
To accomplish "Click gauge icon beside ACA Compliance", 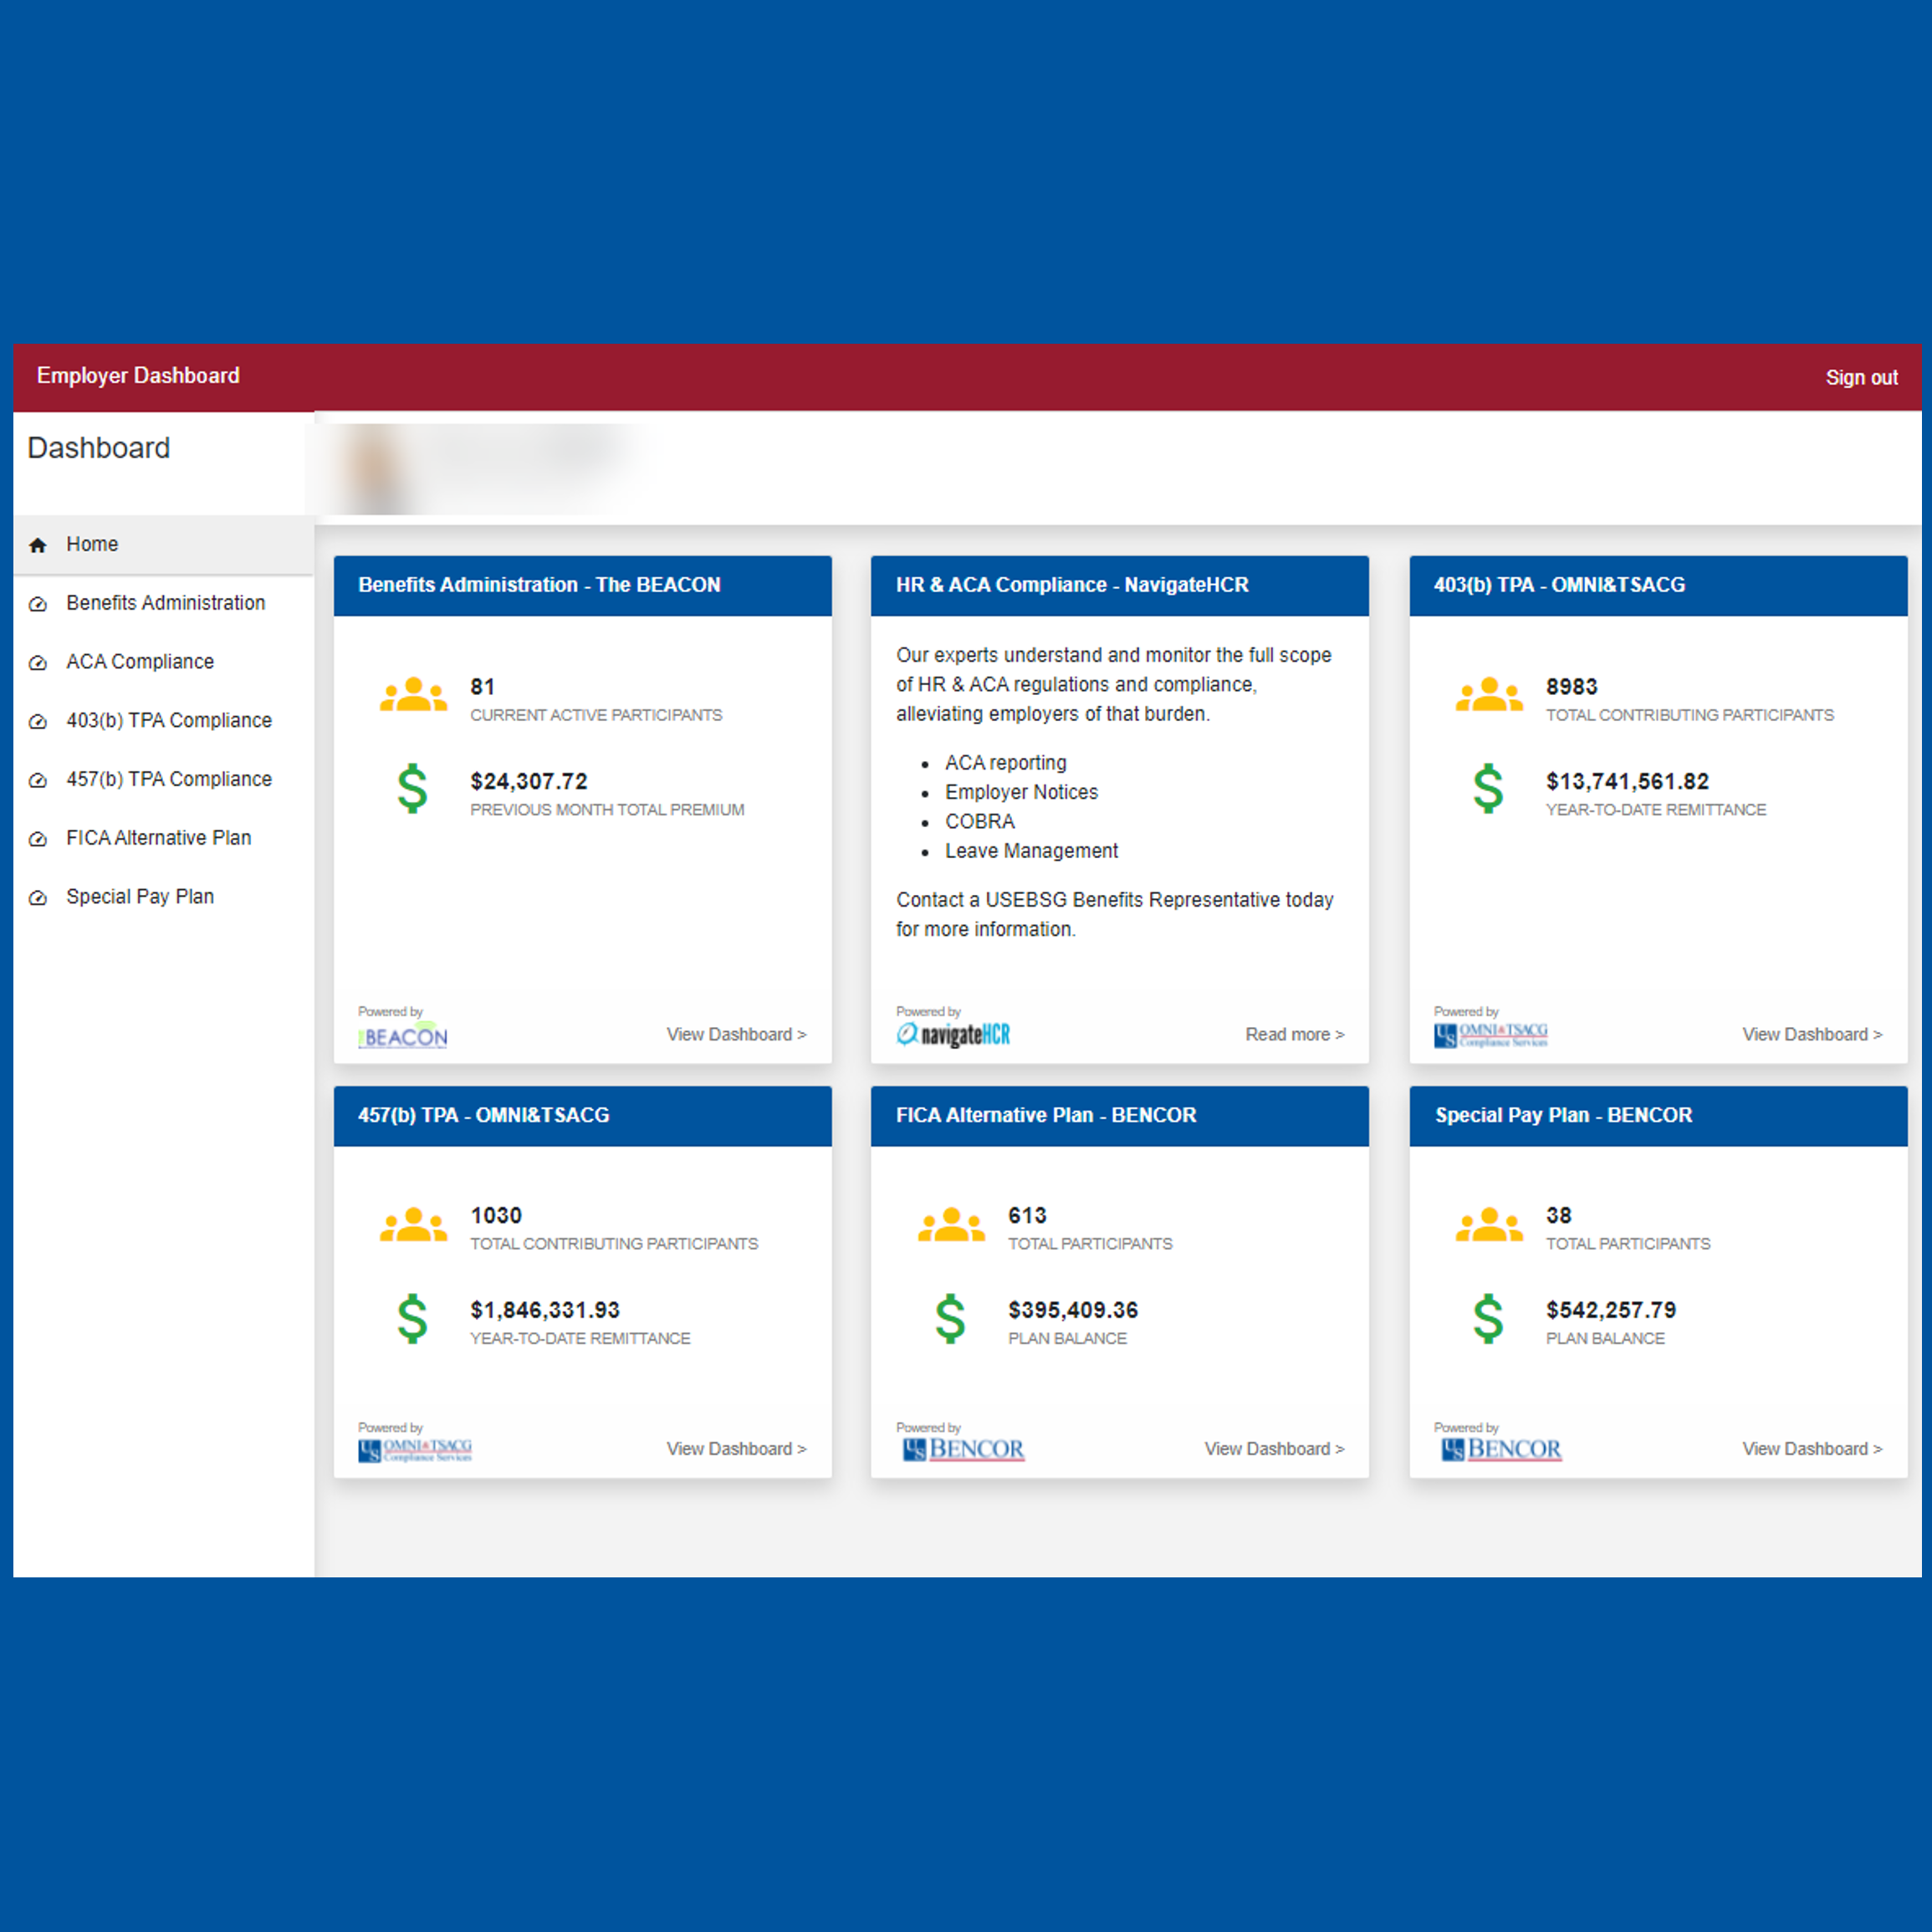I will 38,663.
